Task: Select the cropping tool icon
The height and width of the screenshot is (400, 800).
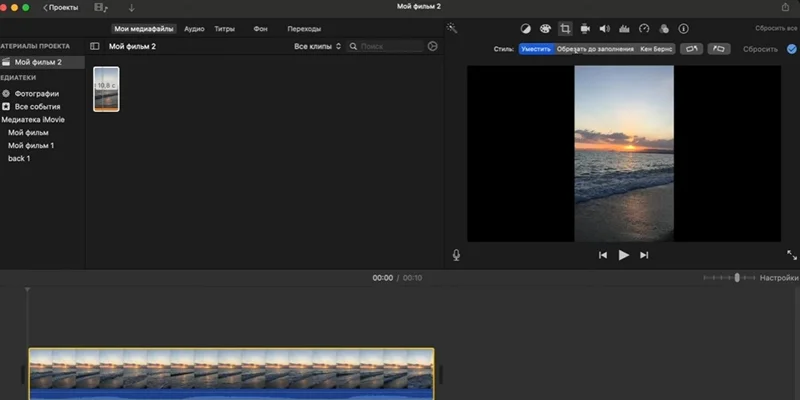Action: 565,29
